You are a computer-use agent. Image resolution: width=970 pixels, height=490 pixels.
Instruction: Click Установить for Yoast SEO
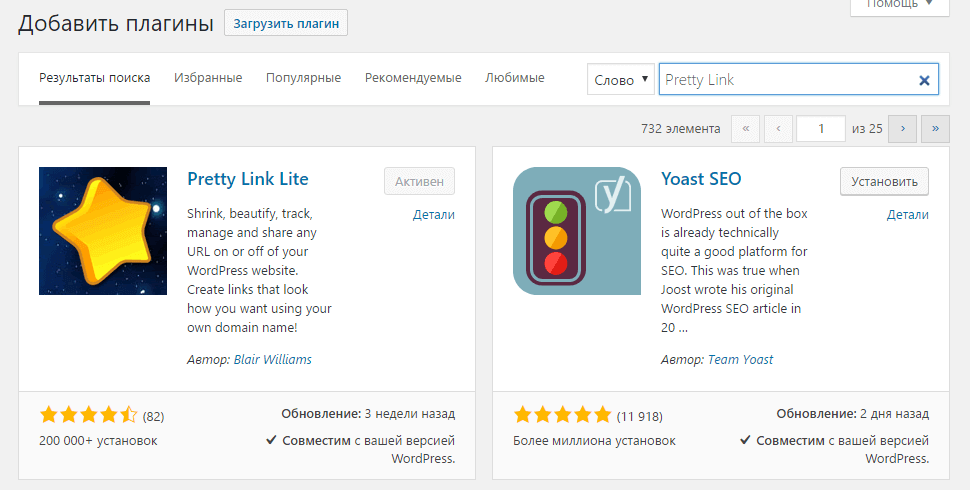click(x=884, y=181)
